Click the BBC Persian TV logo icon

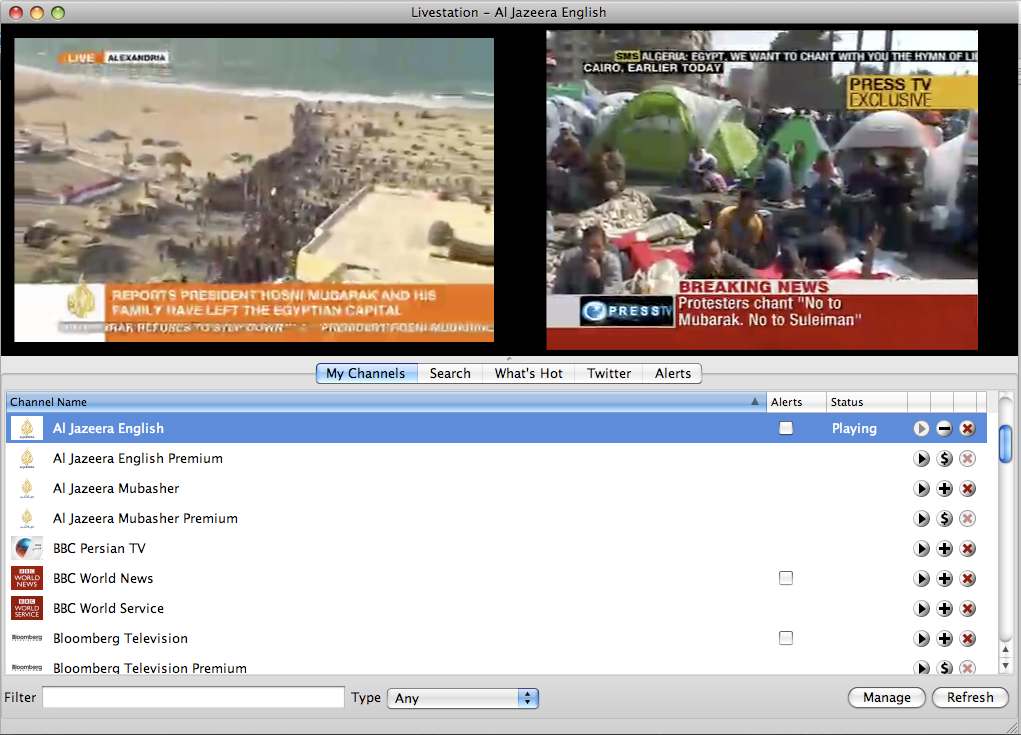pos(27,548)
